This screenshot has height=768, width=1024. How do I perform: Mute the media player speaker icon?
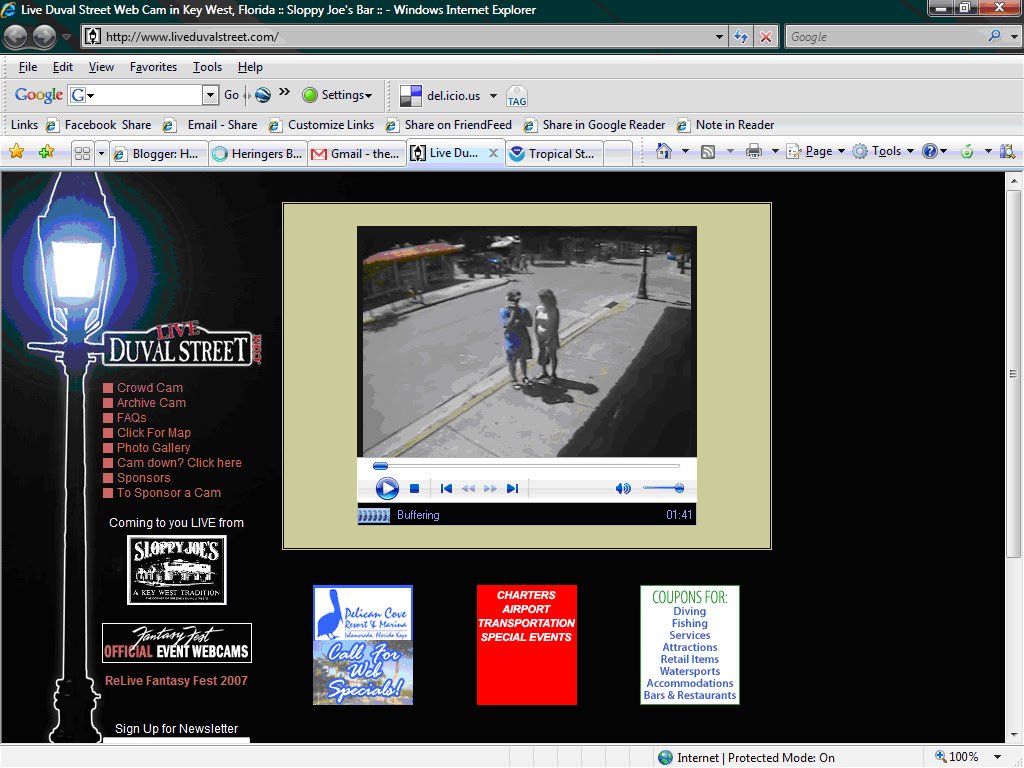coord(622,488)
